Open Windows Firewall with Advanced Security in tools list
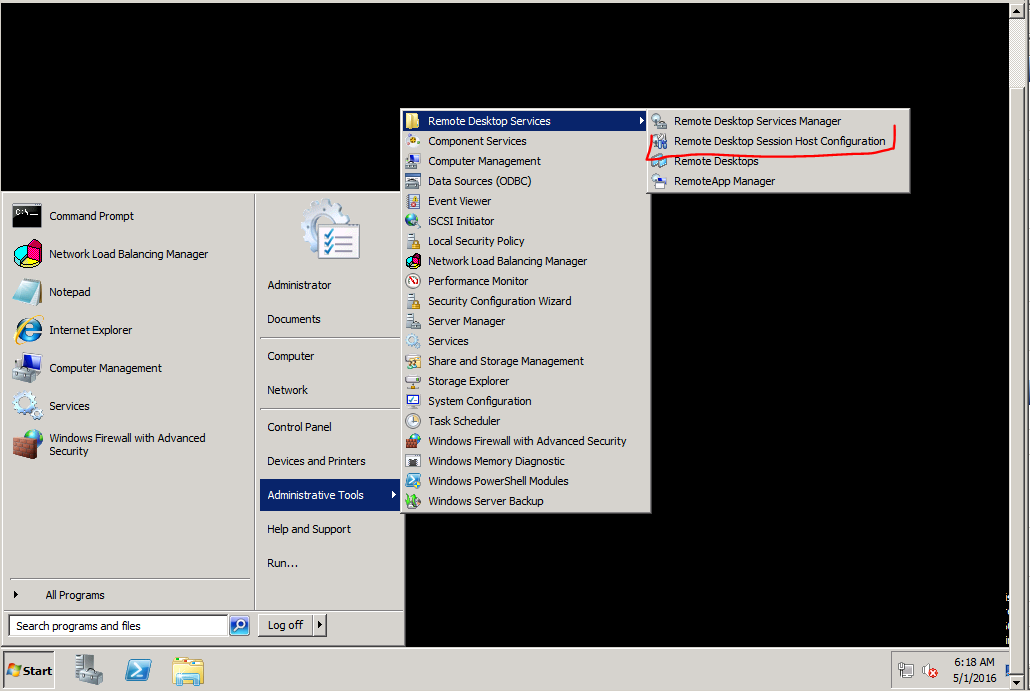Screen dimensions: 1030x692 point(526,441)
